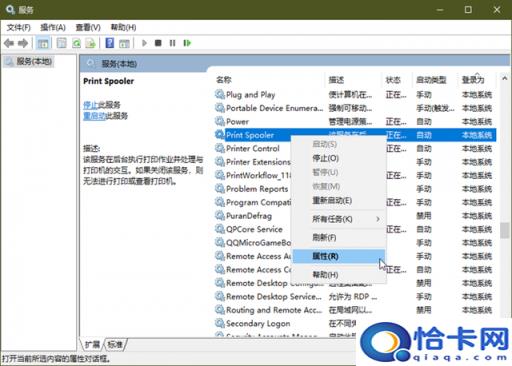
Task: Select the Printer Control service row
Action: point(355,148)
